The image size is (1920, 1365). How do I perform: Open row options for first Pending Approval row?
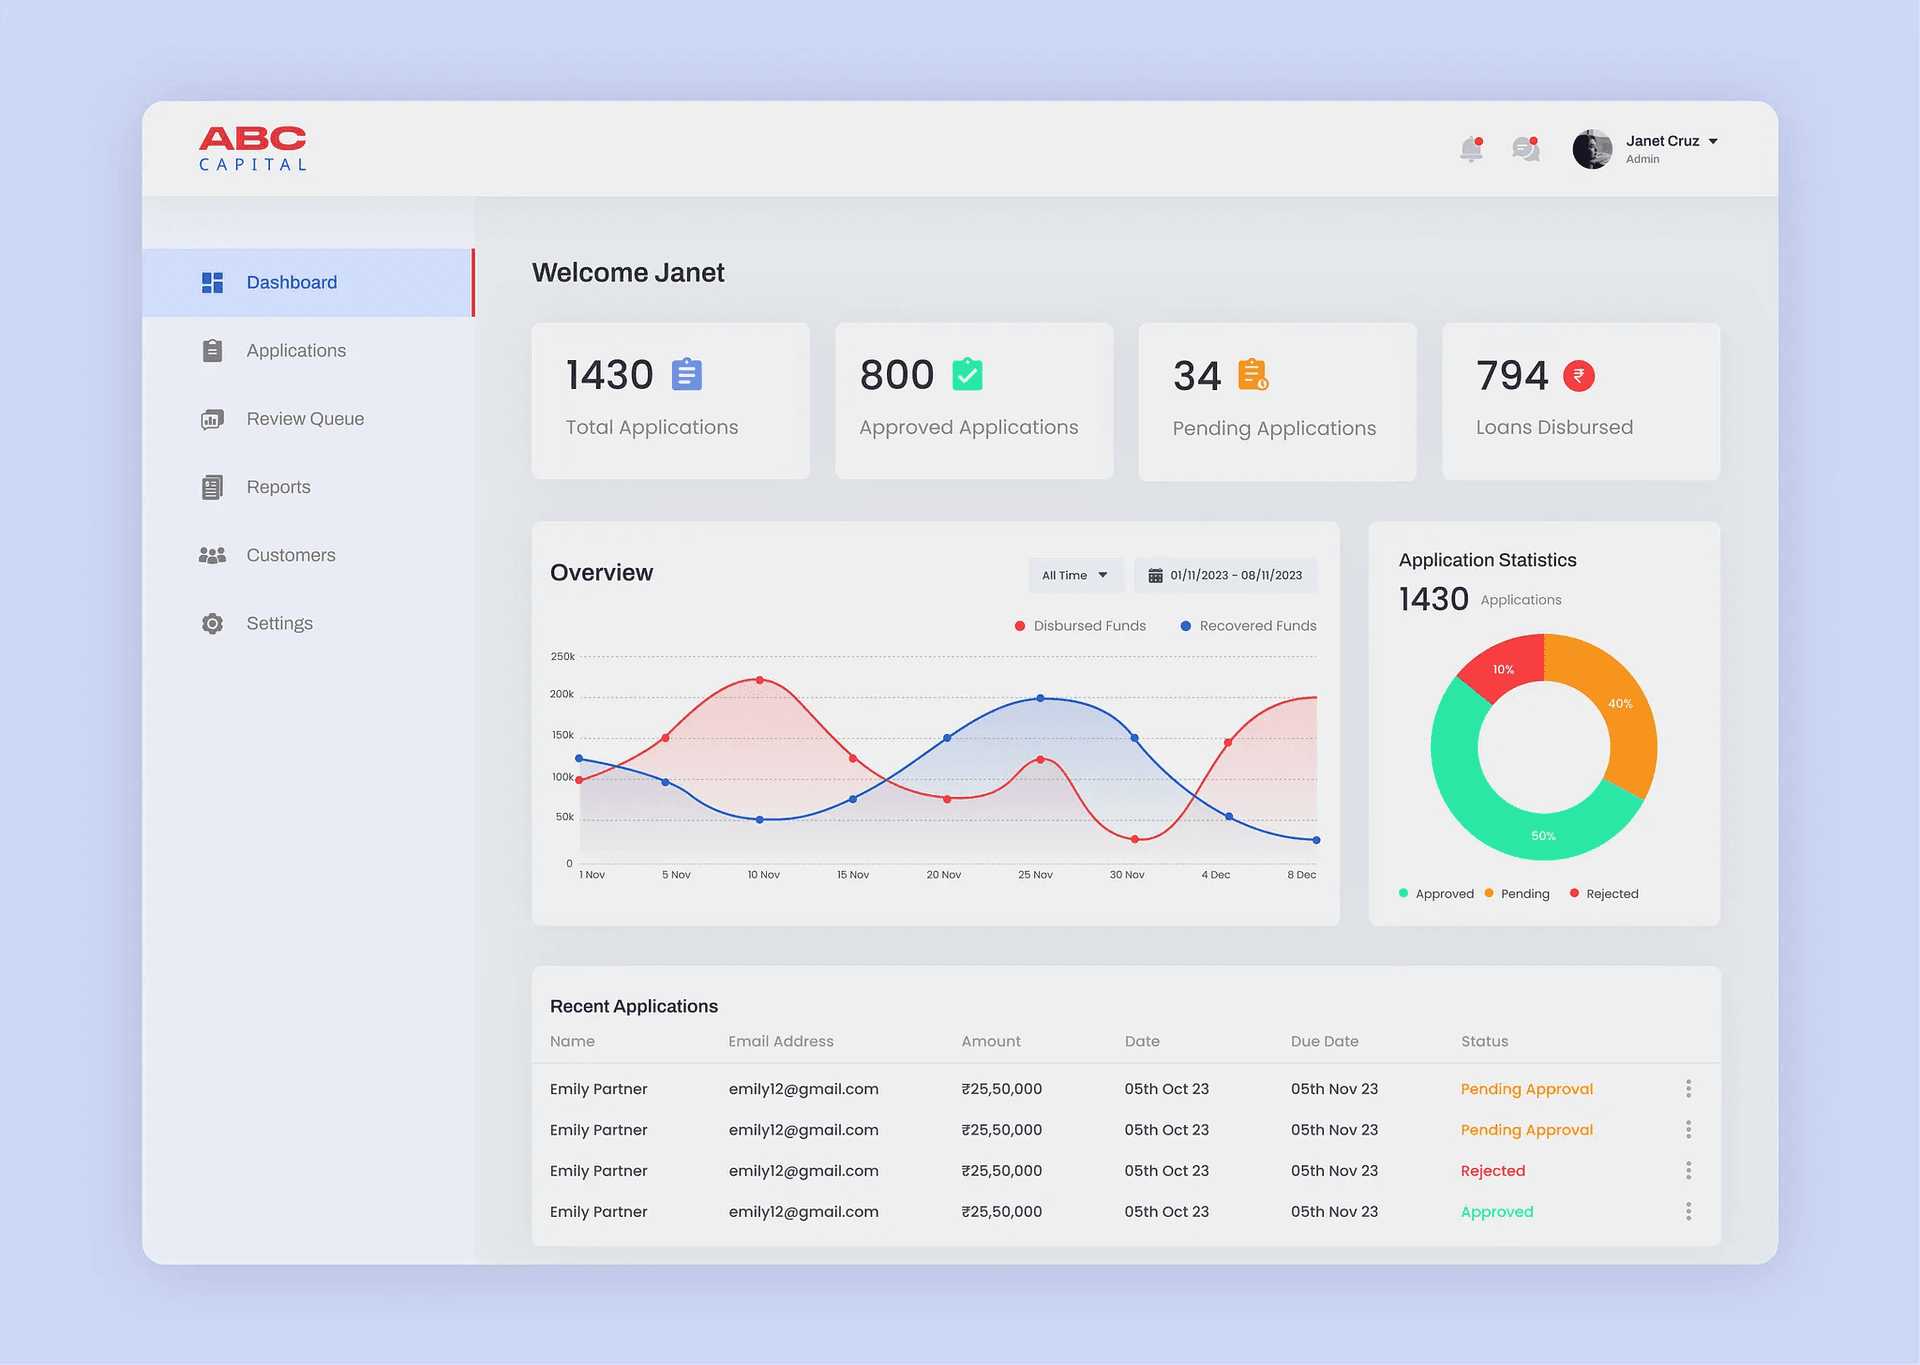point(1688,1089)
